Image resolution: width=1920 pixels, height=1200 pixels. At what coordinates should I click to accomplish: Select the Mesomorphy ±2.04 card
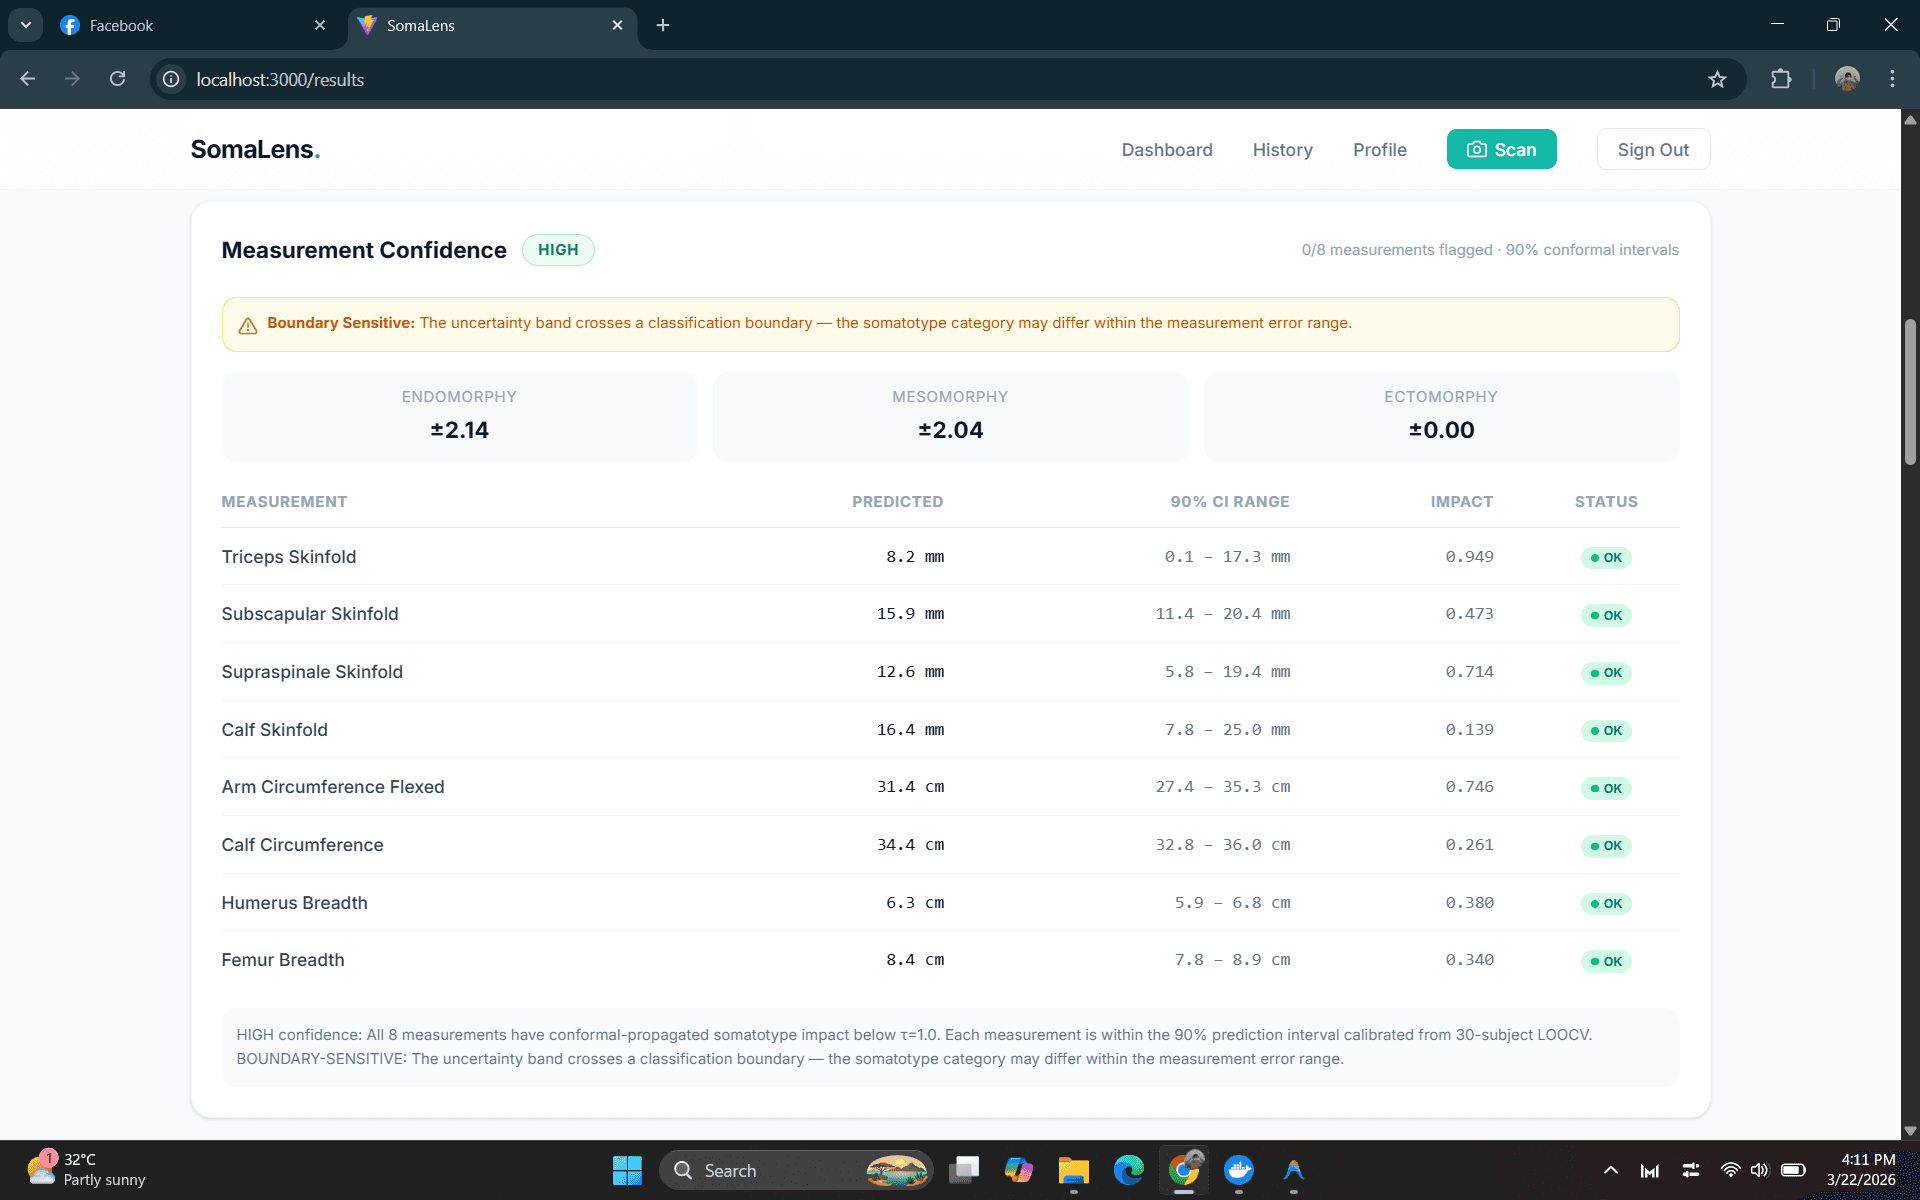[x=950, y=416]
